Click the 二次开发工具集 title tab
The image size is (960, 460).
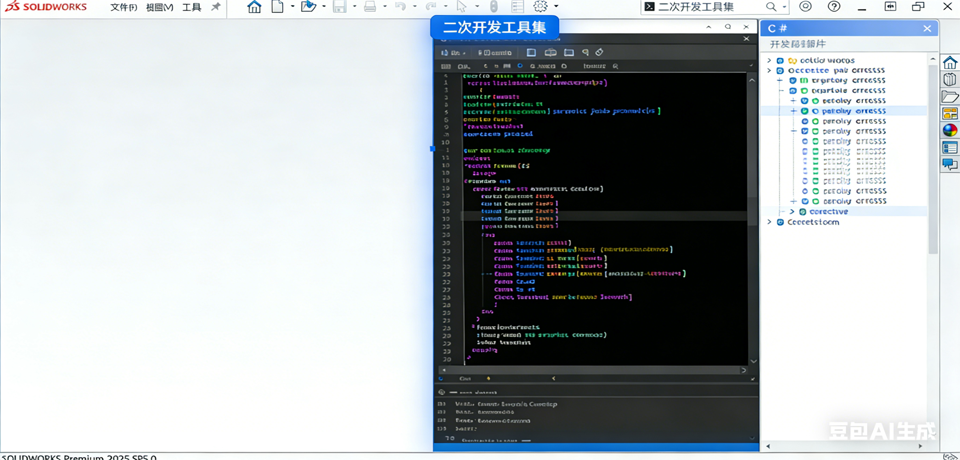point(495,28)
